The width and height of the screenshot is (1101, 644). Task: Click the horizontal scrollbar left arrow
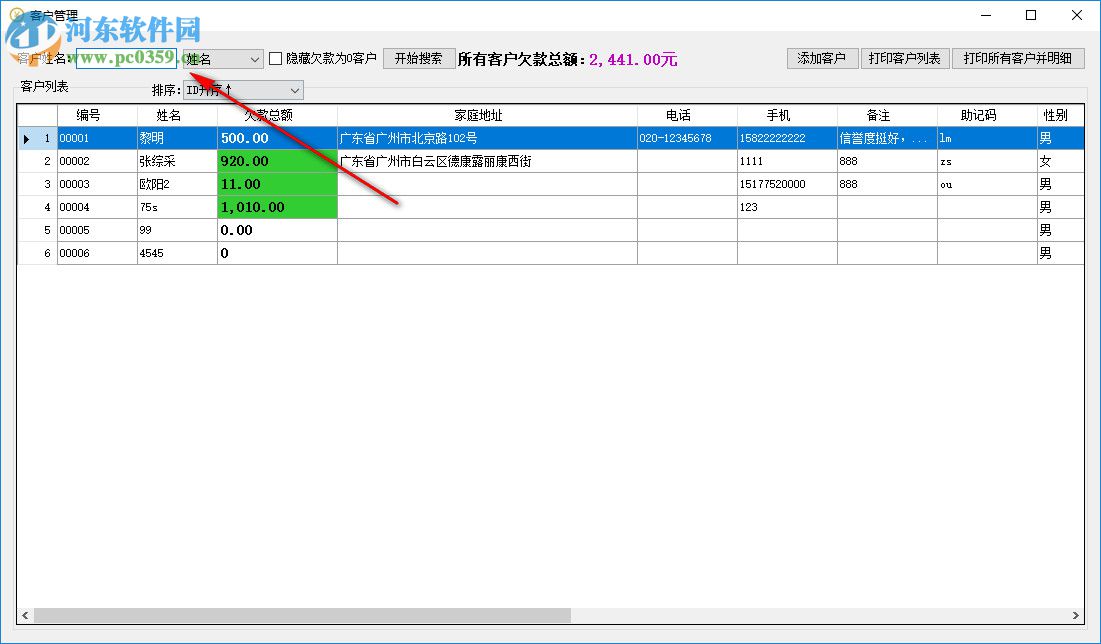click(x=25, y=615)
